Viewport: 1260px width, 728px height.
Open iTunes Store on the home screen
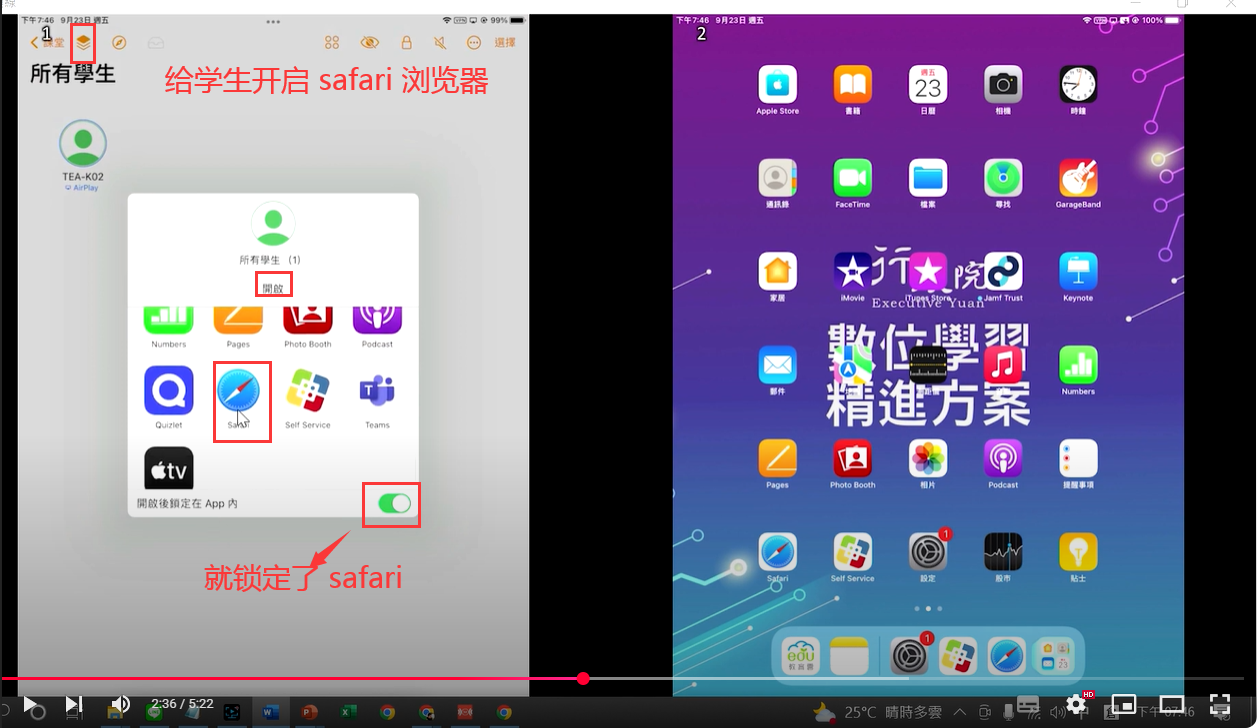[928, 271]
